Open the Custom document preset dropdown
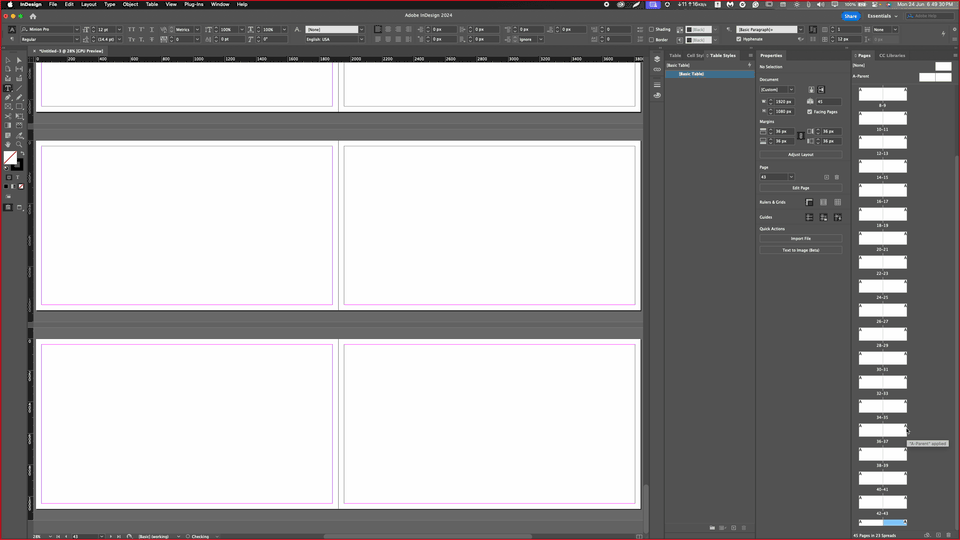 tap(791, 89)
